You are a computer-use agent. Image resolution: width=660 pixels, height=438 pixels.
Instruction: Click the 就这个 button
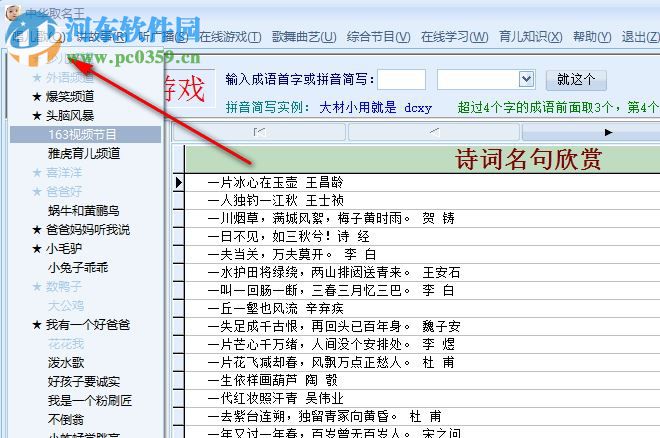click(576, 80)
